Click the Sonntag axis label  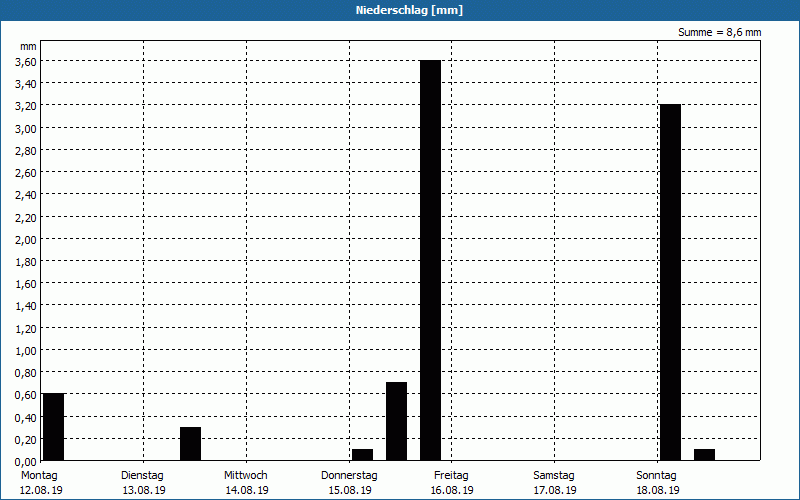[x=657, y=476]
